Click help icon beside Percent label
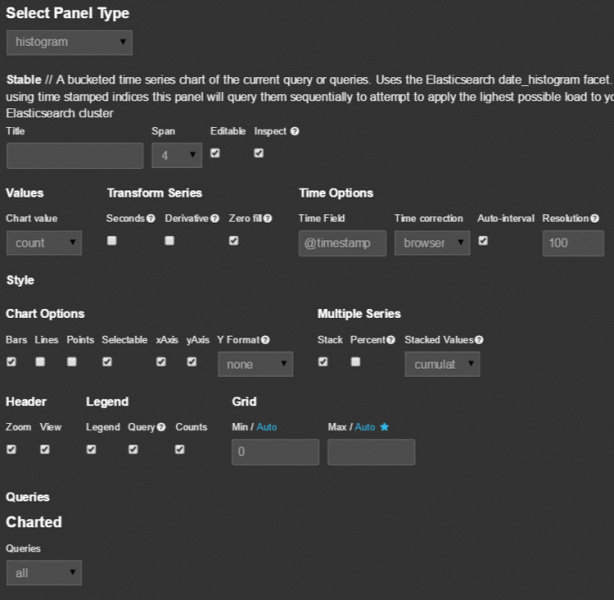The image size is (614, 600). click(391, 340)
